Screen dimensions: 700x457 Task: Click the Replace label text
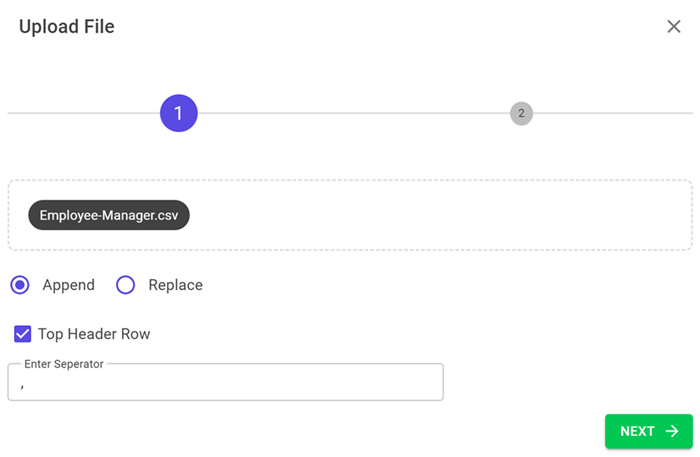pyautogui.click(x=175, y=285)
